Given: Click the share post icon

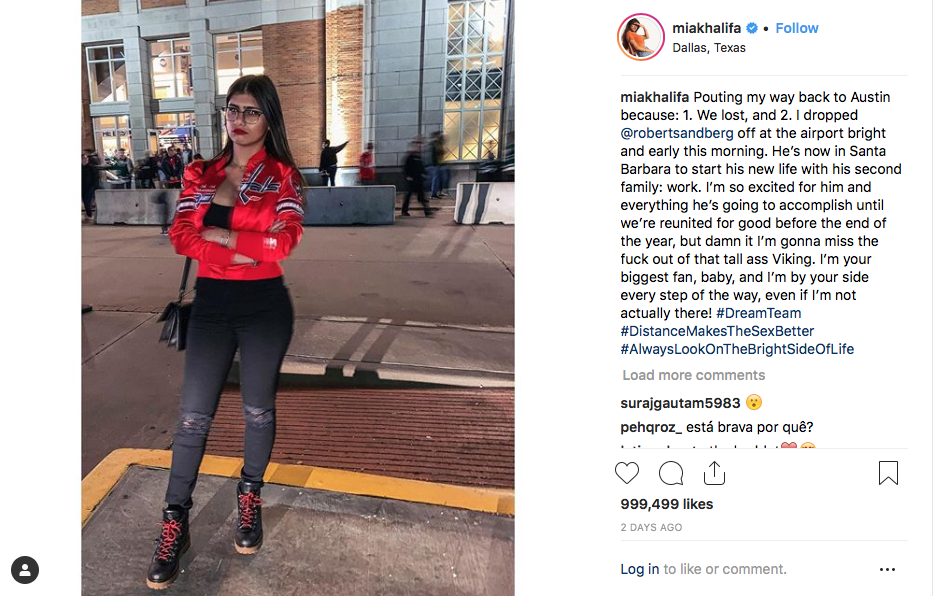Looking at the screenshot, I should click(714, 473).
